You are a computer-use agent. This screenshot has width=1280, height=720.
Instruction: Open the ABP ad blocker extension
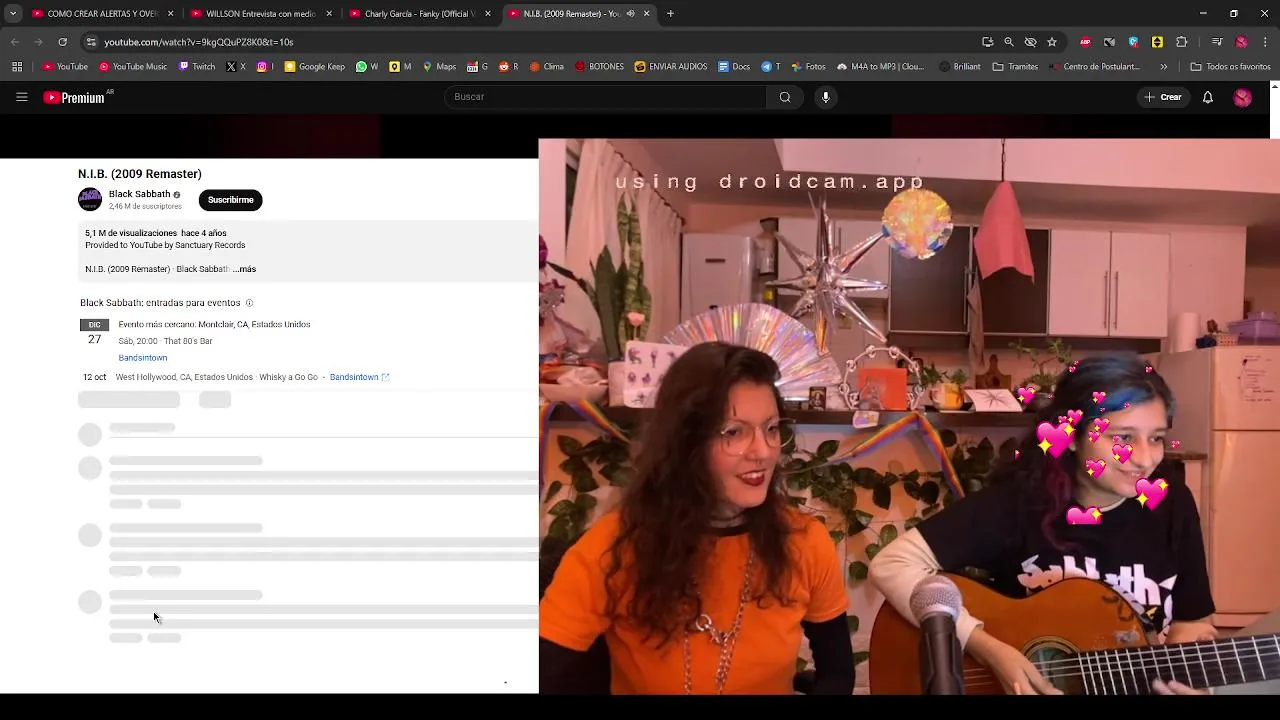pyautogui.click(x=1085, y=42)
